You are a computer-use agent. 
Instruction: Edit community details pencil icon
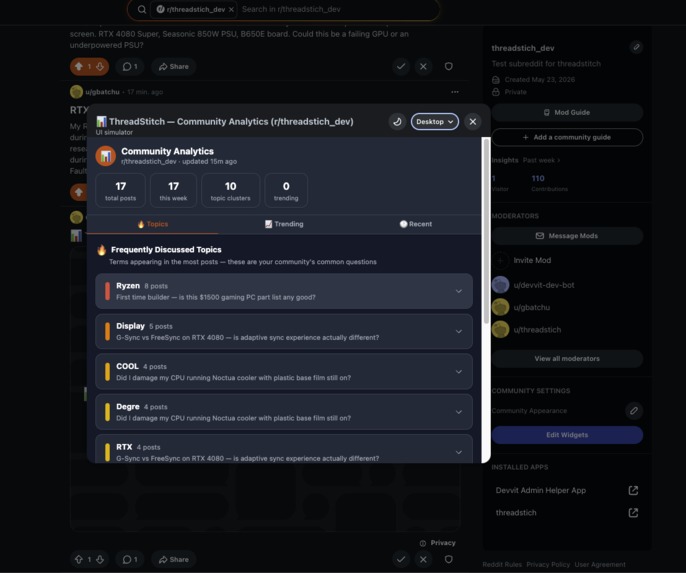(x=636, y=47)
